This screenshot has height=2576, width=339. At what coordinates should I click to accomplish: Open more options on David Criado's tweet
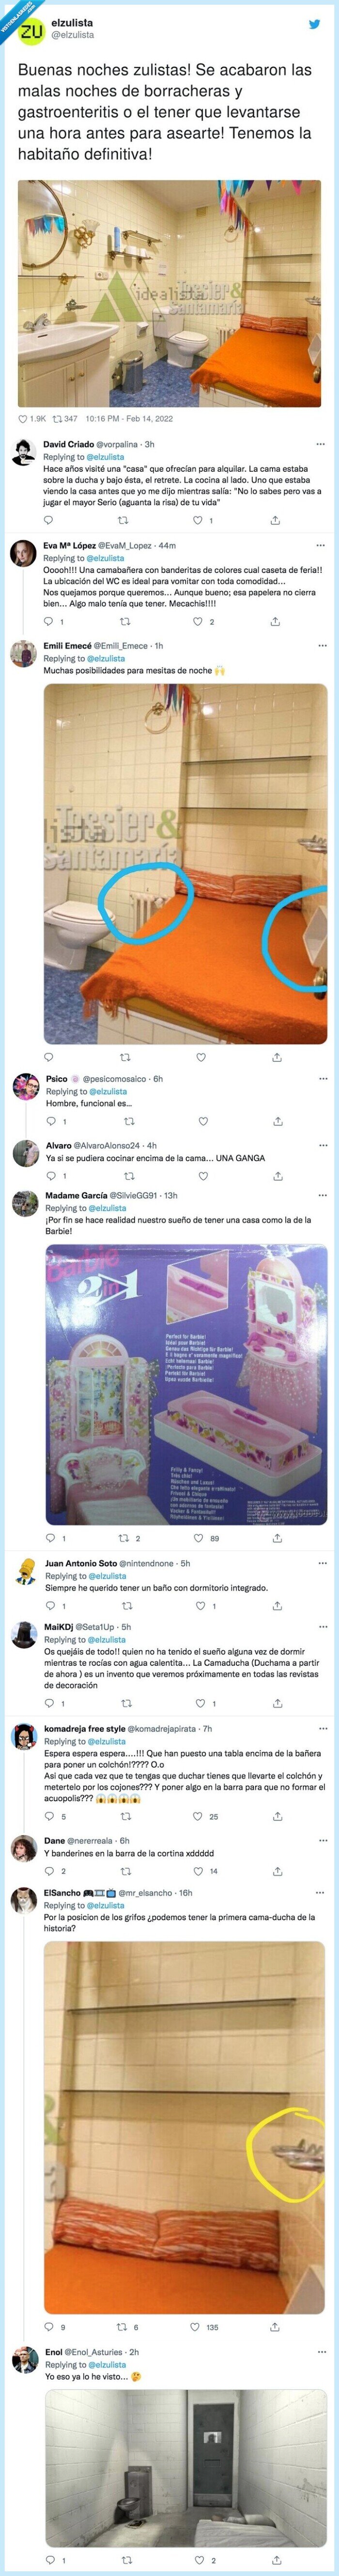(x=320, y=444)
